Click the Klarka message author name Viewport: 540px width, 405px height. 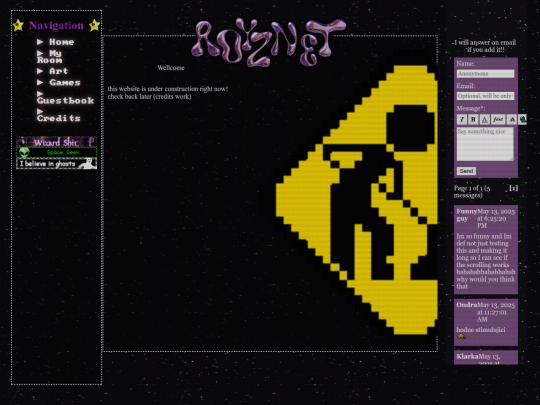(x=467, y=356)
